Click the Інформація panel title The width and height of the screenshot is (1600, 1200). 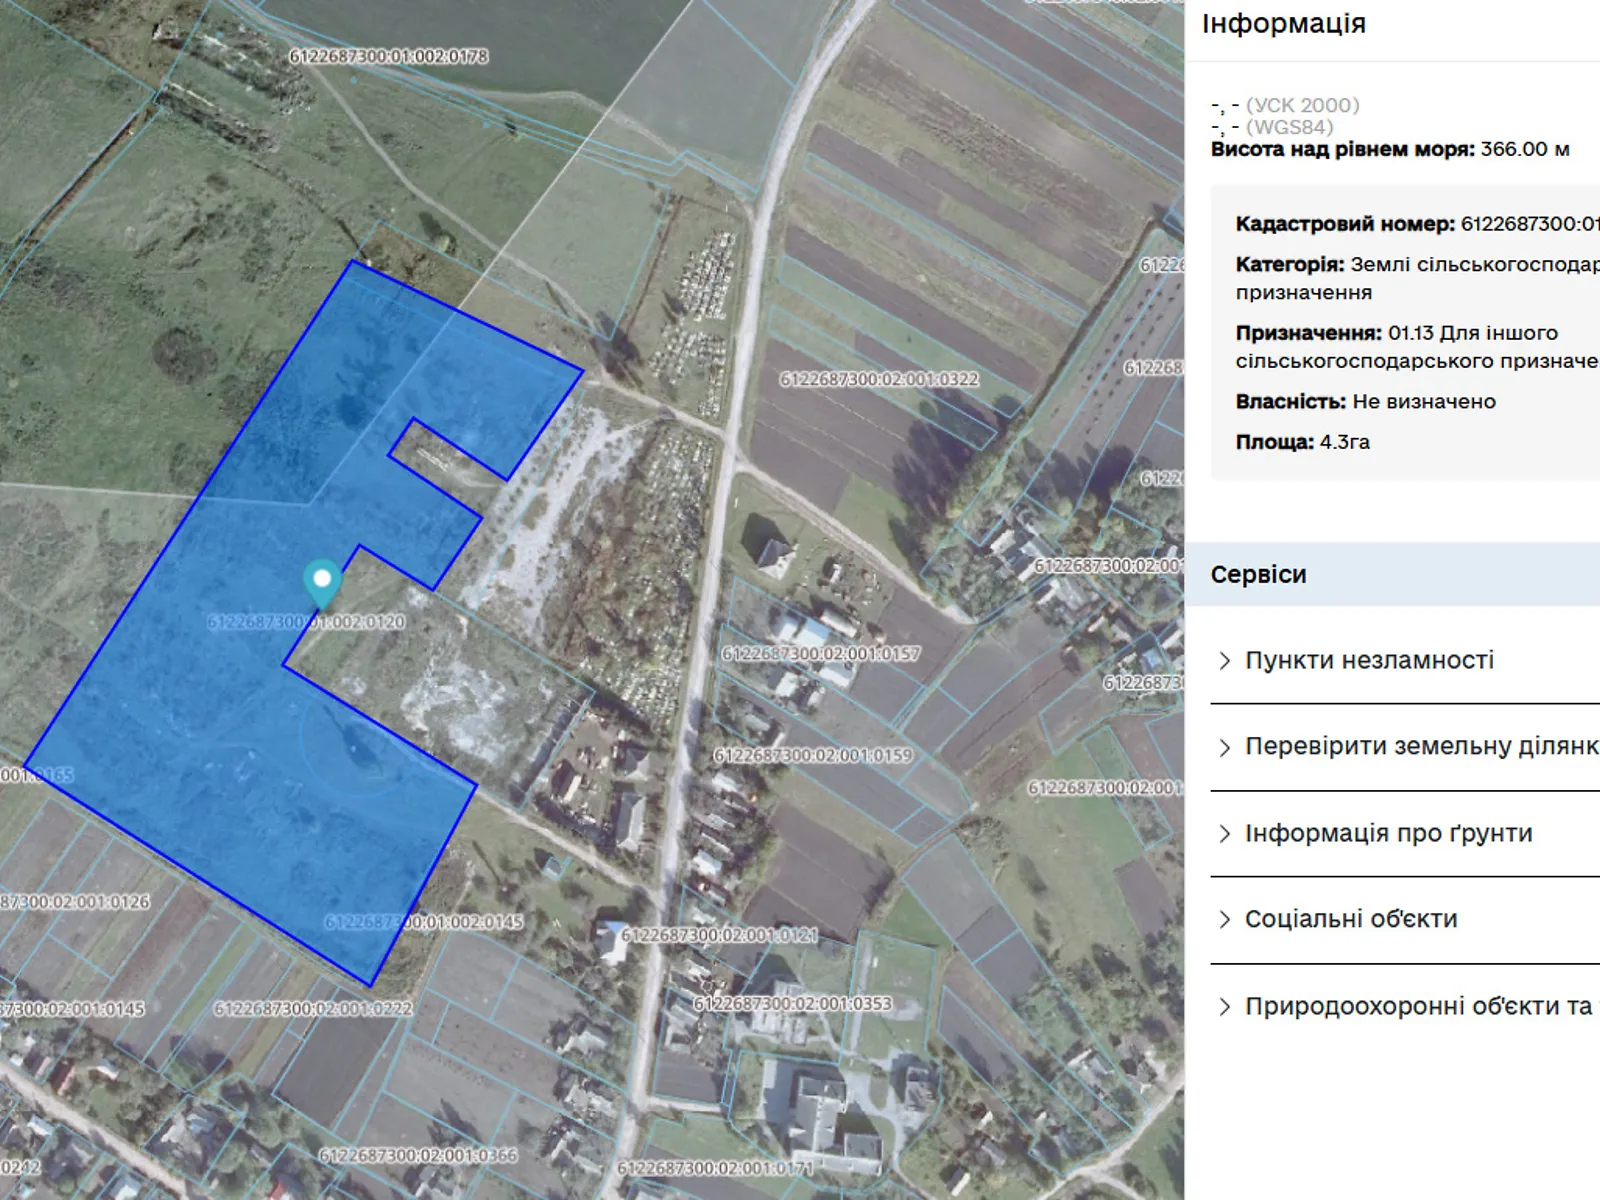[x=1283, y=24]
